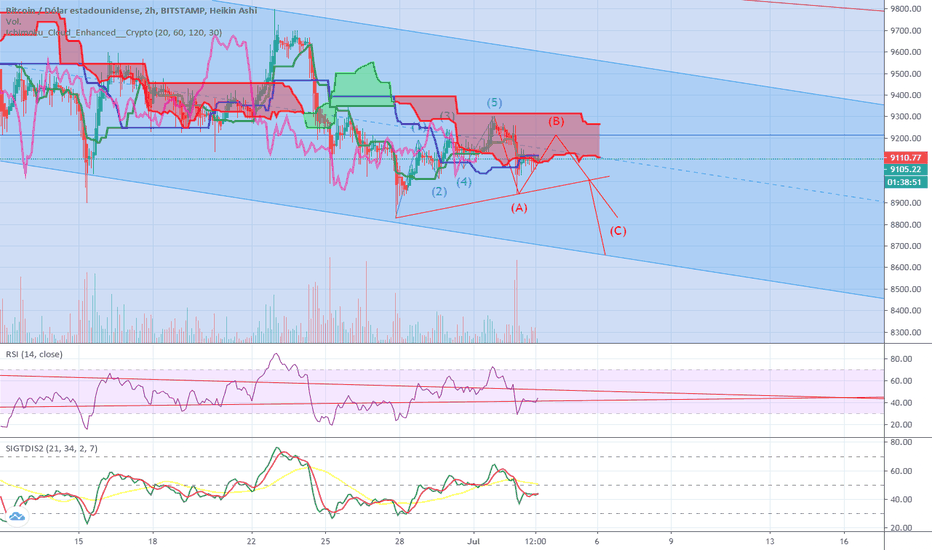Click 8500.00 on the price axis
The height and width of the screenshot is (550, 932).
tap(905, 290)
